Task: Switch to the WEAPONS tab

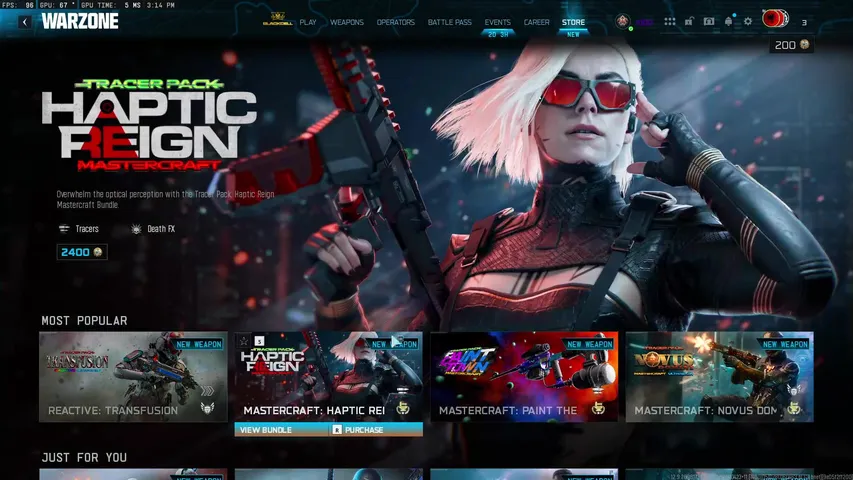Action: pyautogui.click(x=347, y=22)
